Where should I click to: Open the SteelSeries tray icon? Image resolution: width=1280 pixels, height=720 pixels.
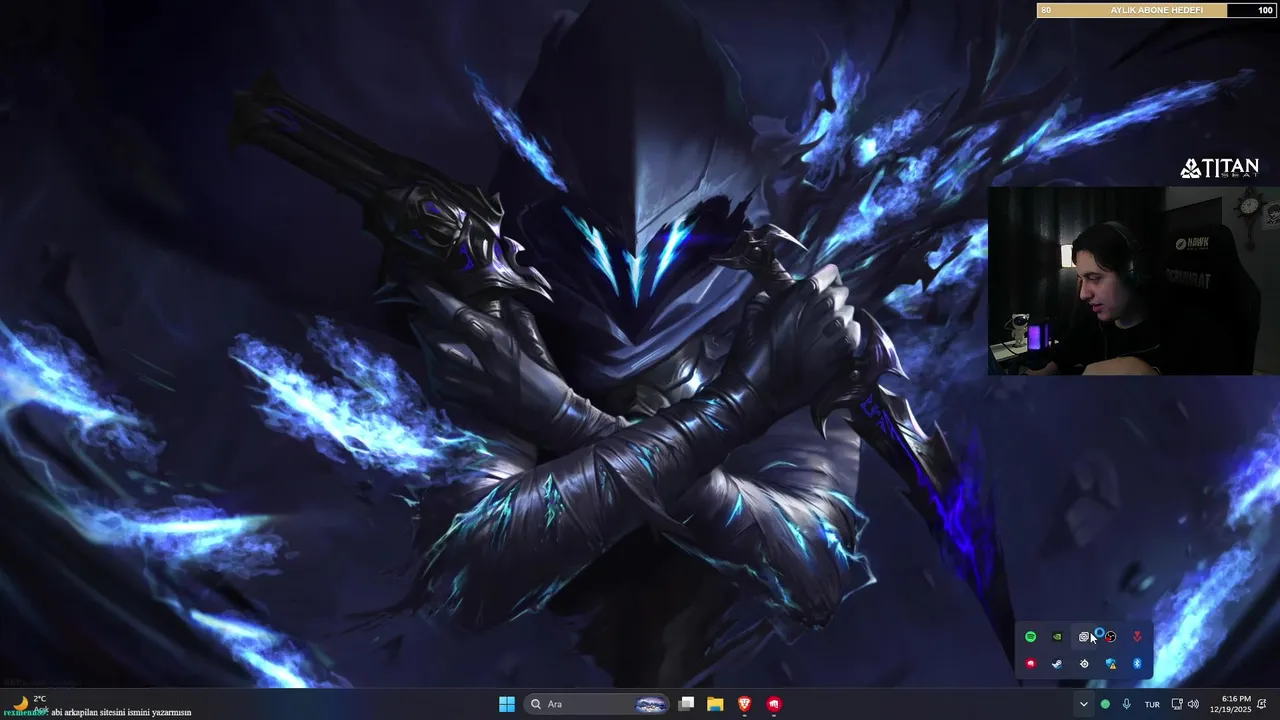[x=1084, y=664]
